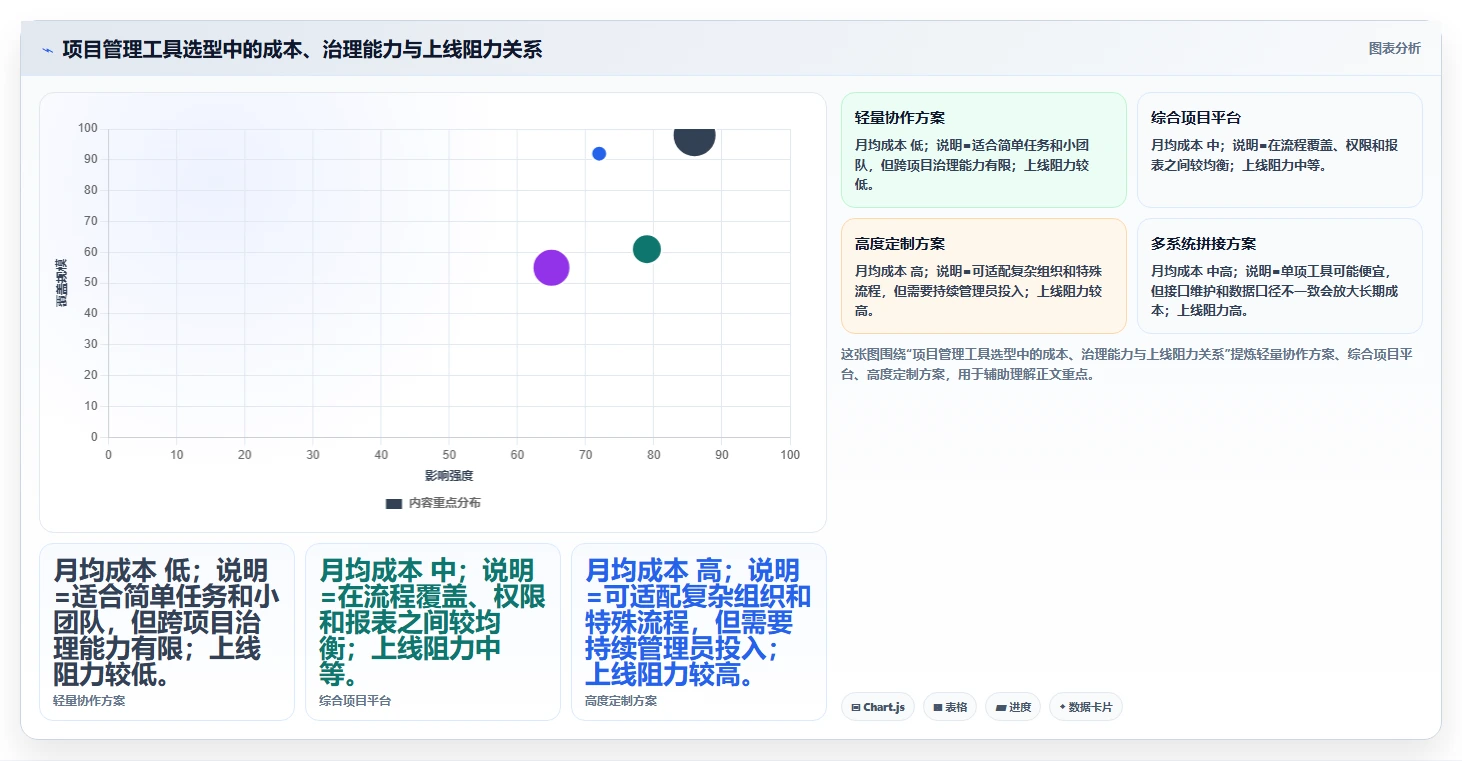Screen dimensions: 1462x761
Task: Click the blue bold 月均成本 高 card text
Action: (698, 622)
